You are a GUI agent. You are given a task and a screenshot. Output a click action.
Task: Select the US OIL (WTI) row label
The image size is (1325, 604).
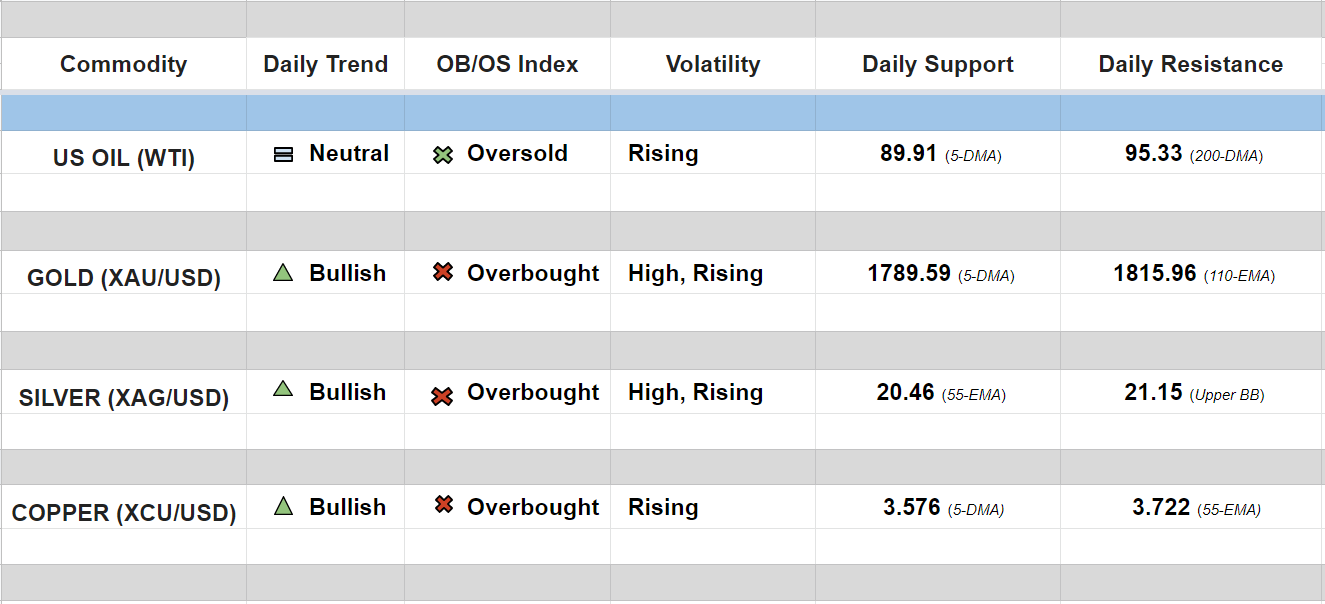[x=124, y=158]
